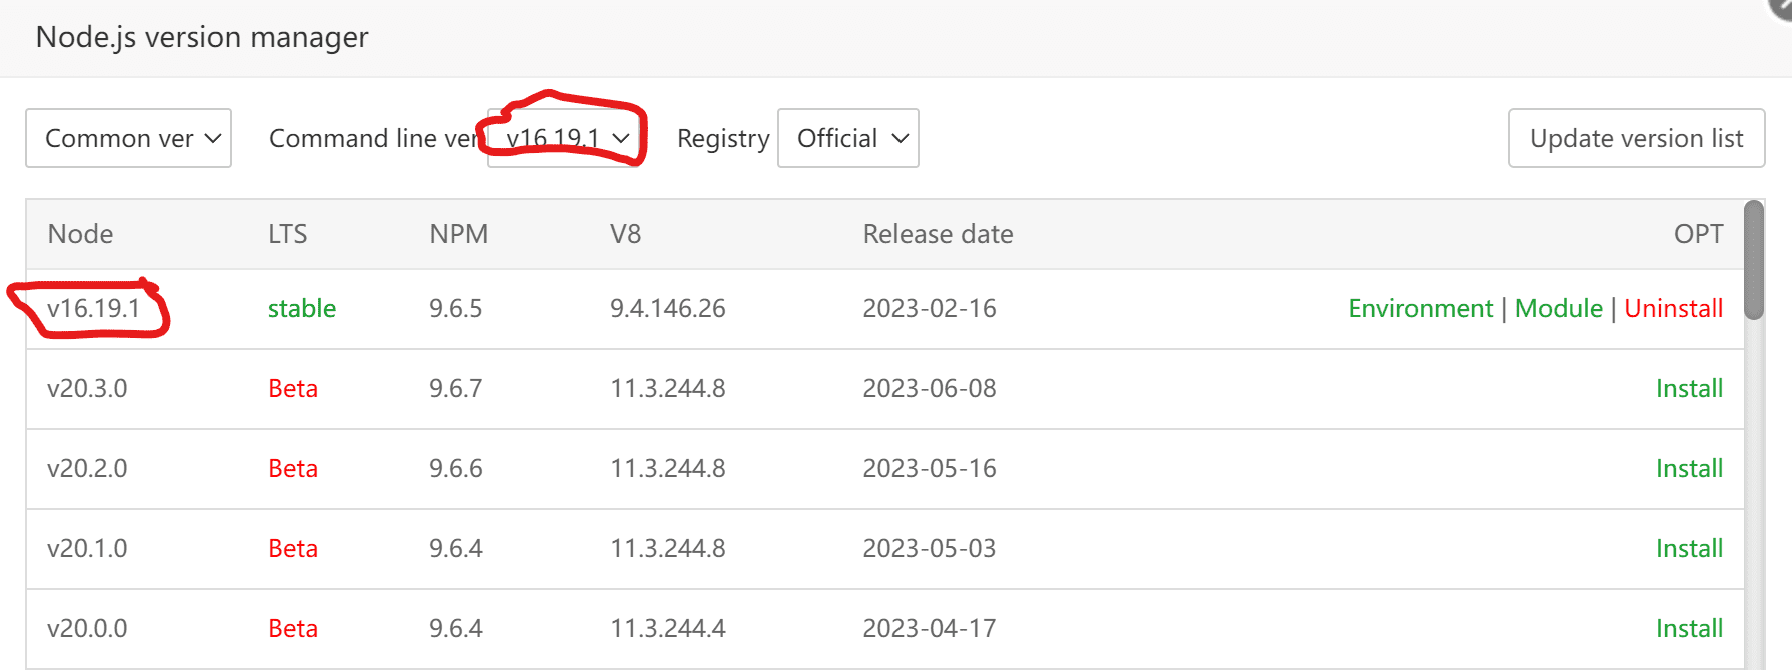Expand the Registry Official dropdown

tap(848, 138)
